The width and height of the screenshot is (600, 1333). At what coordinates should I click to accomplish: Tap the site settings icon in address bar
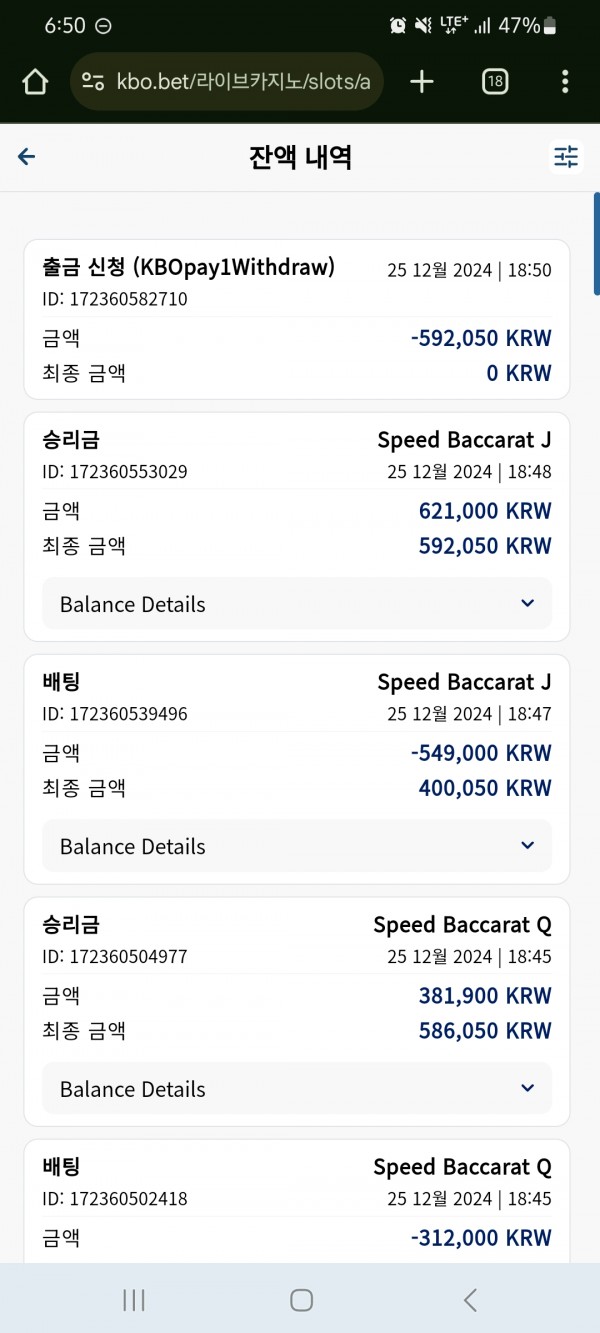click(x=93, y=82)
